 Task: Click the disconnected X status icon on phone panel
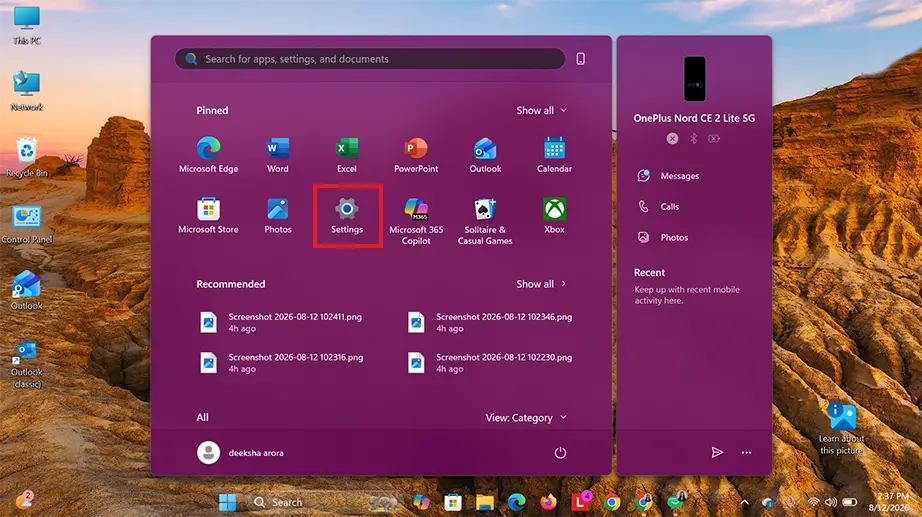click(x=672, y=138)
